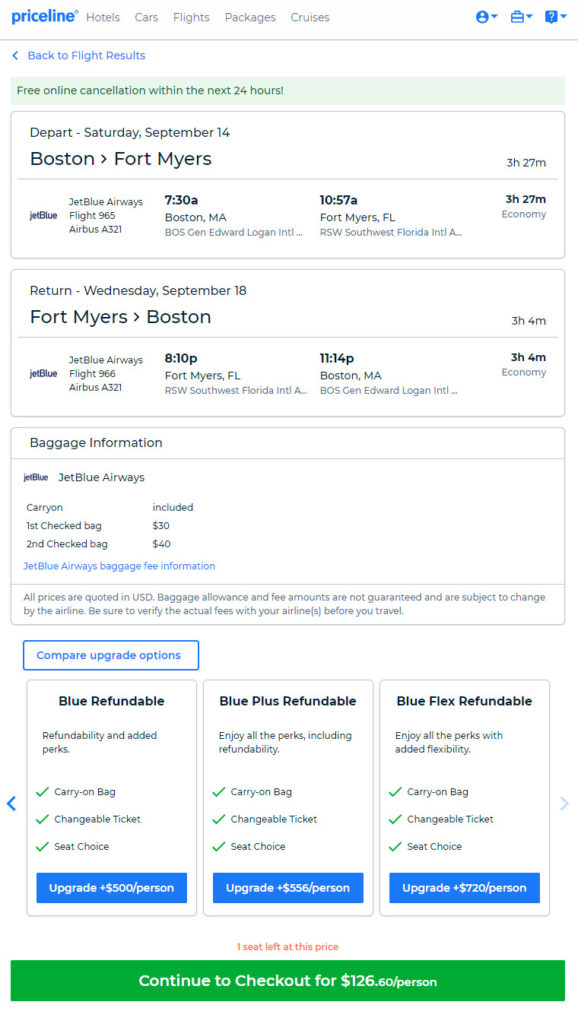The height and width of the screenshot is (1024, 578).
Task: Open the Hotels menu item
Action: click(103, 18)
